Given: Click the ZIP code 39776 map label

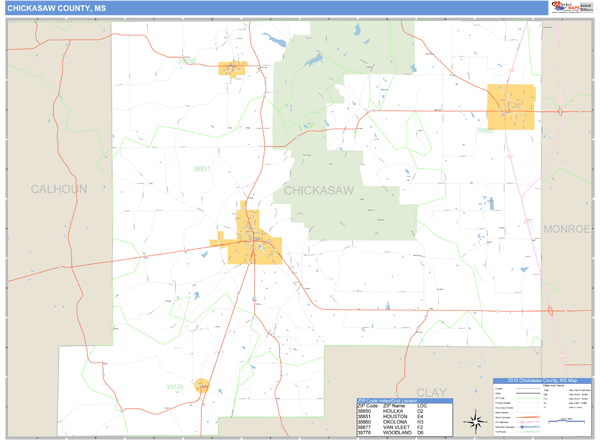Looking at the screenshot, I should 175,386.
